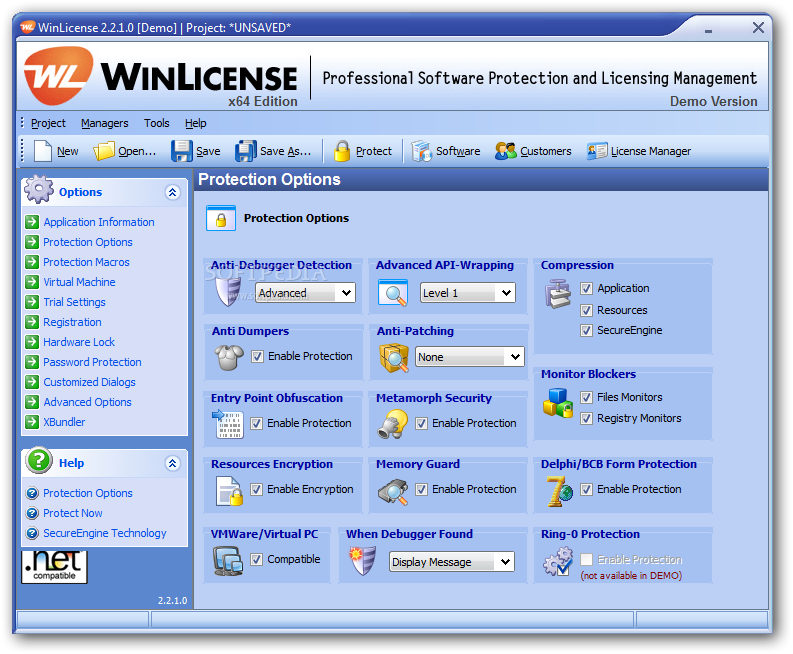
Task: Click the Save floppy disk icon
Action: coord(182,151)
